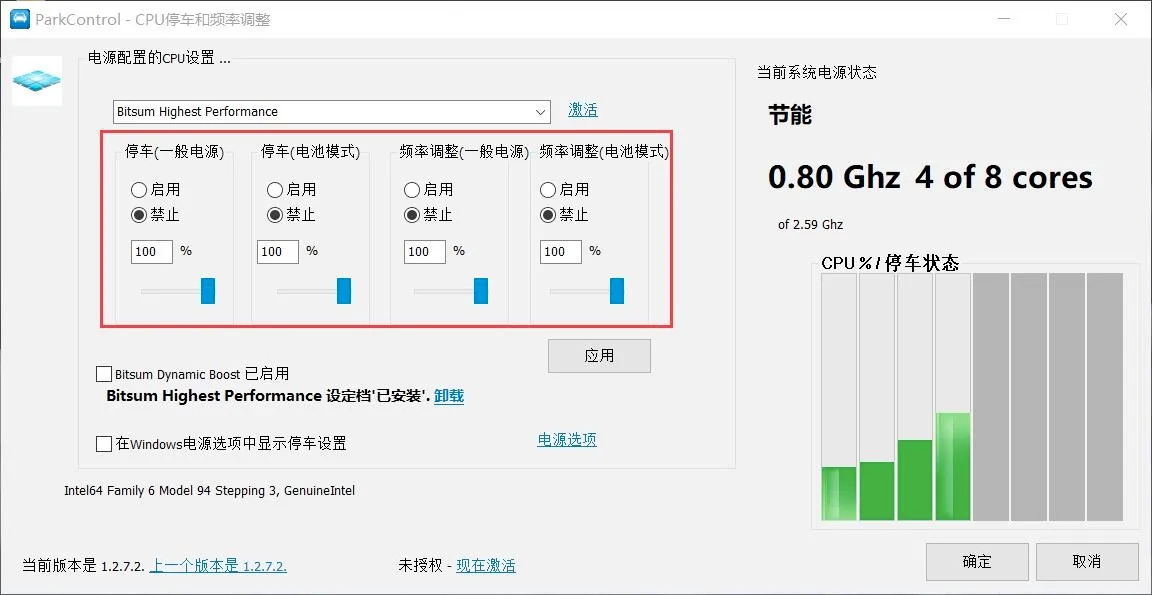Open the Bitsum Highest Performance profile dropdown
This screenshot has height=595, width=1152.
(x=541, y=111)
